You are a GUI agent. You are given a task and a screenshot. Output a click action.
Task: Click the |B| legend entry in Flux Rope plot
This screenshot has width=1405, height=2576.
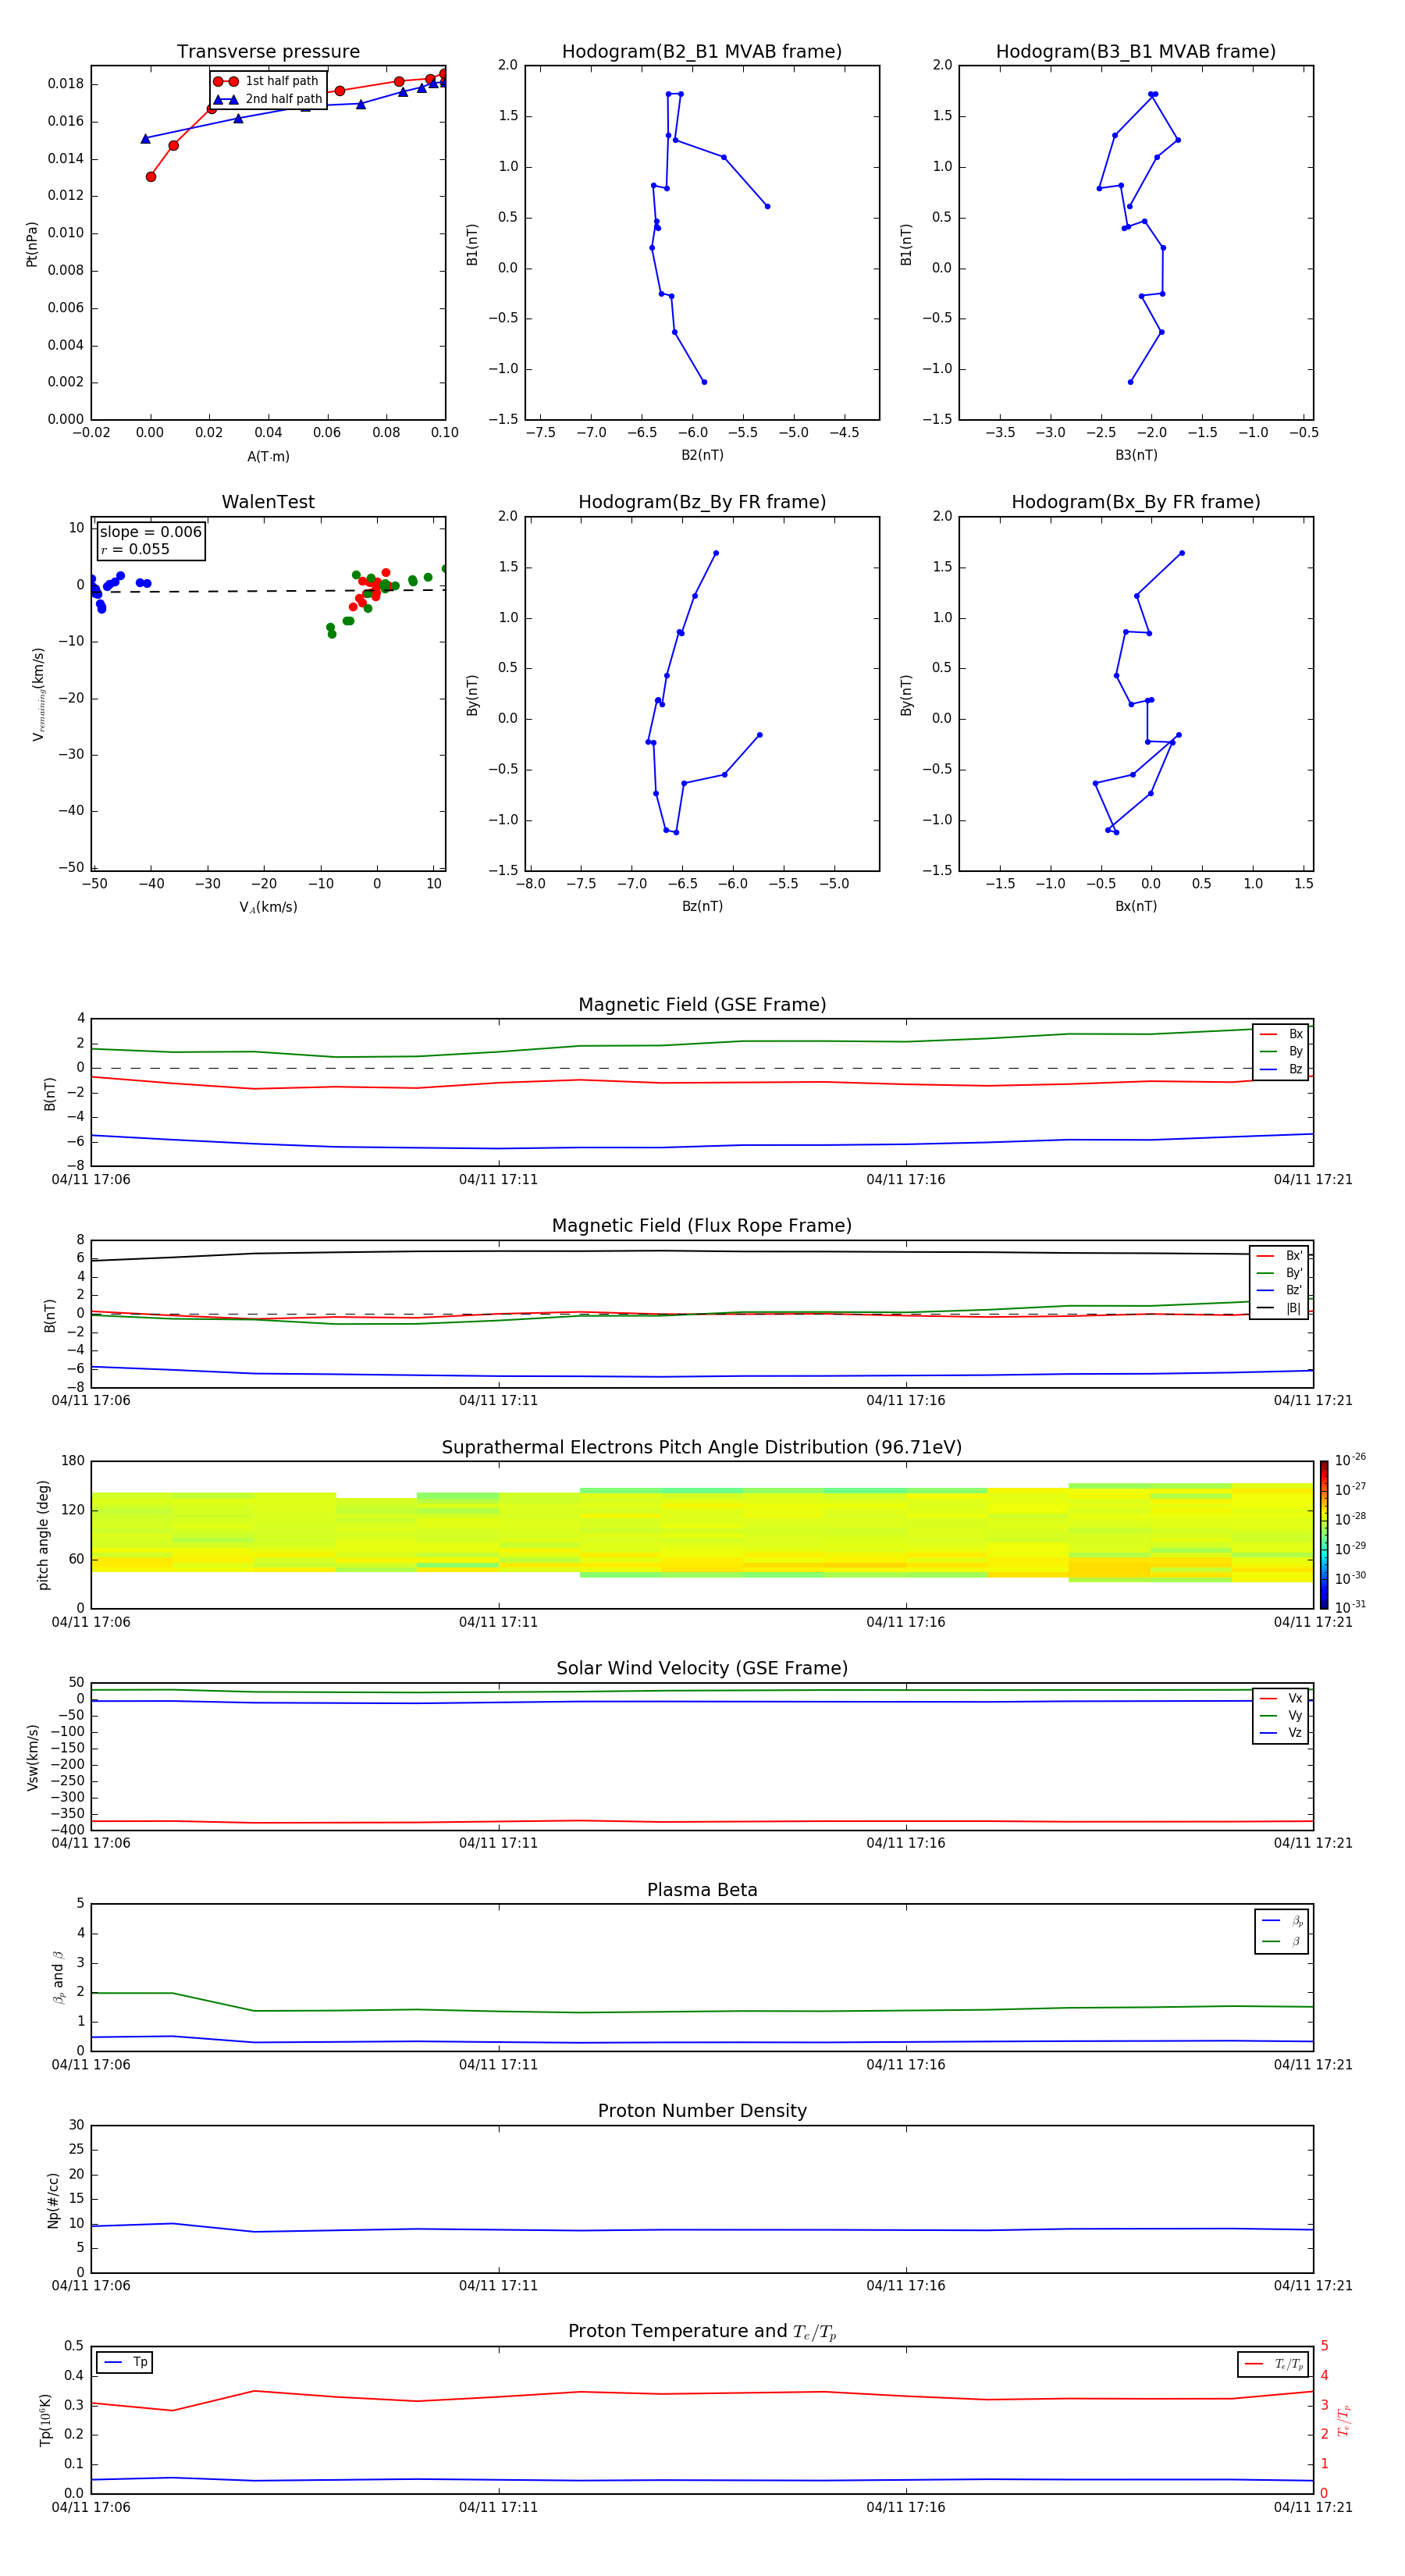[x=1279, y=1308]
